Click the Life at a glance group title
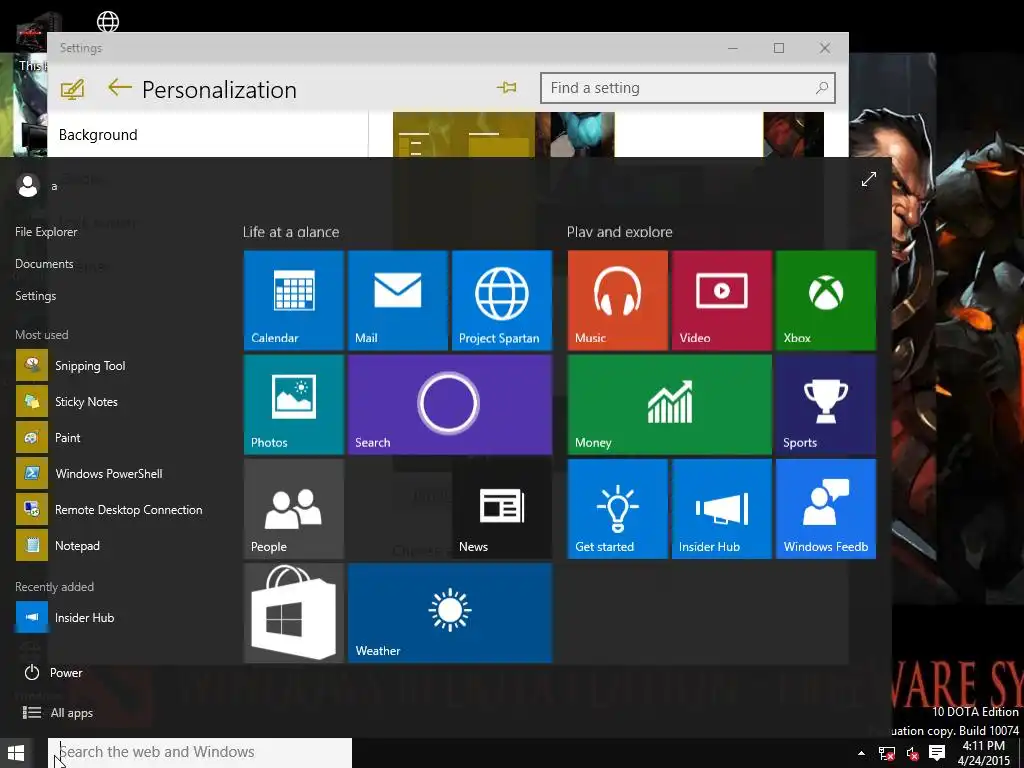 coord(291,232)
